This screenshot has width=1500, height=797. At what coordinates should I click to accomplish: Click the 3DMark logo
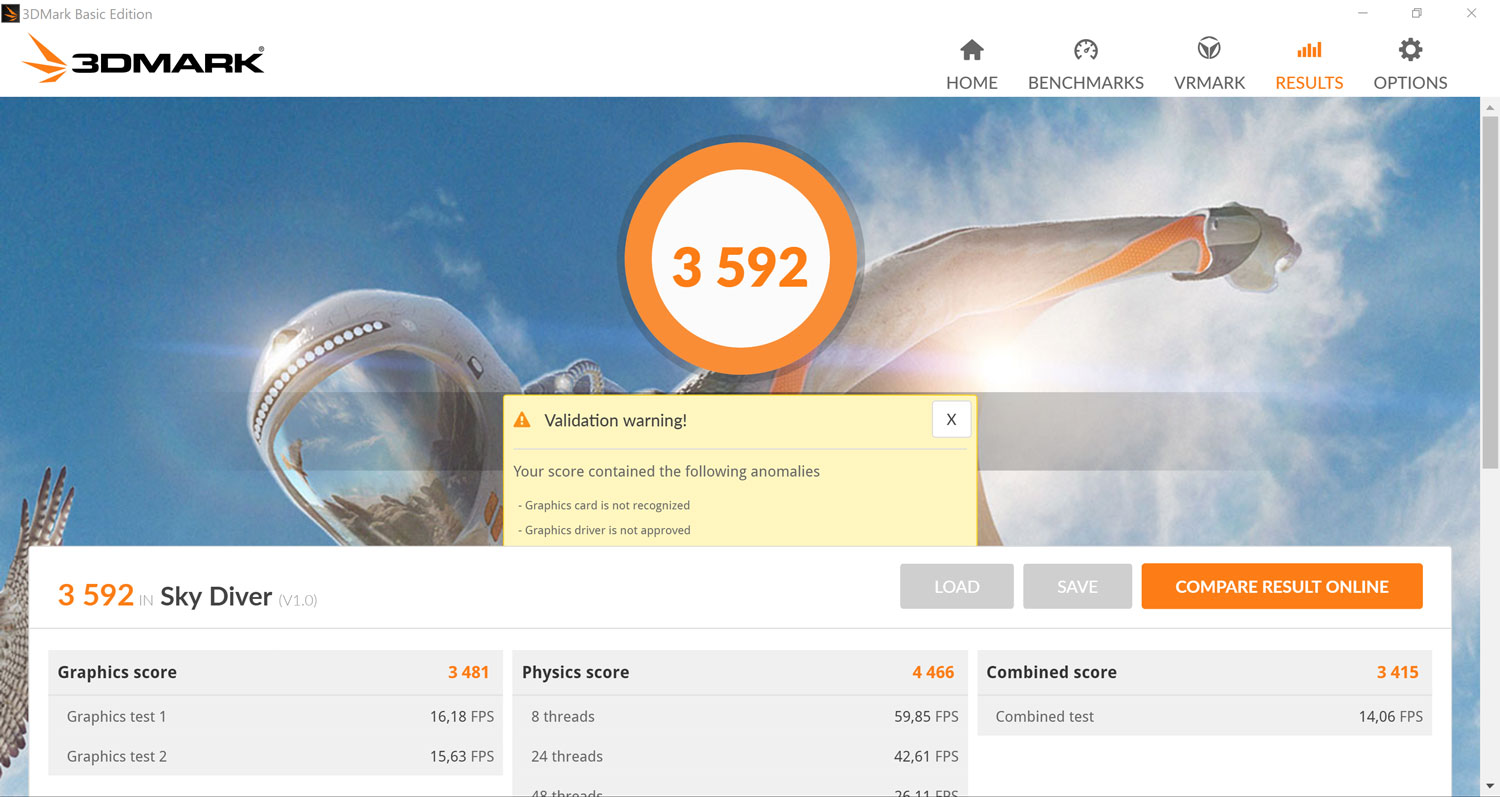click(144, 59)
